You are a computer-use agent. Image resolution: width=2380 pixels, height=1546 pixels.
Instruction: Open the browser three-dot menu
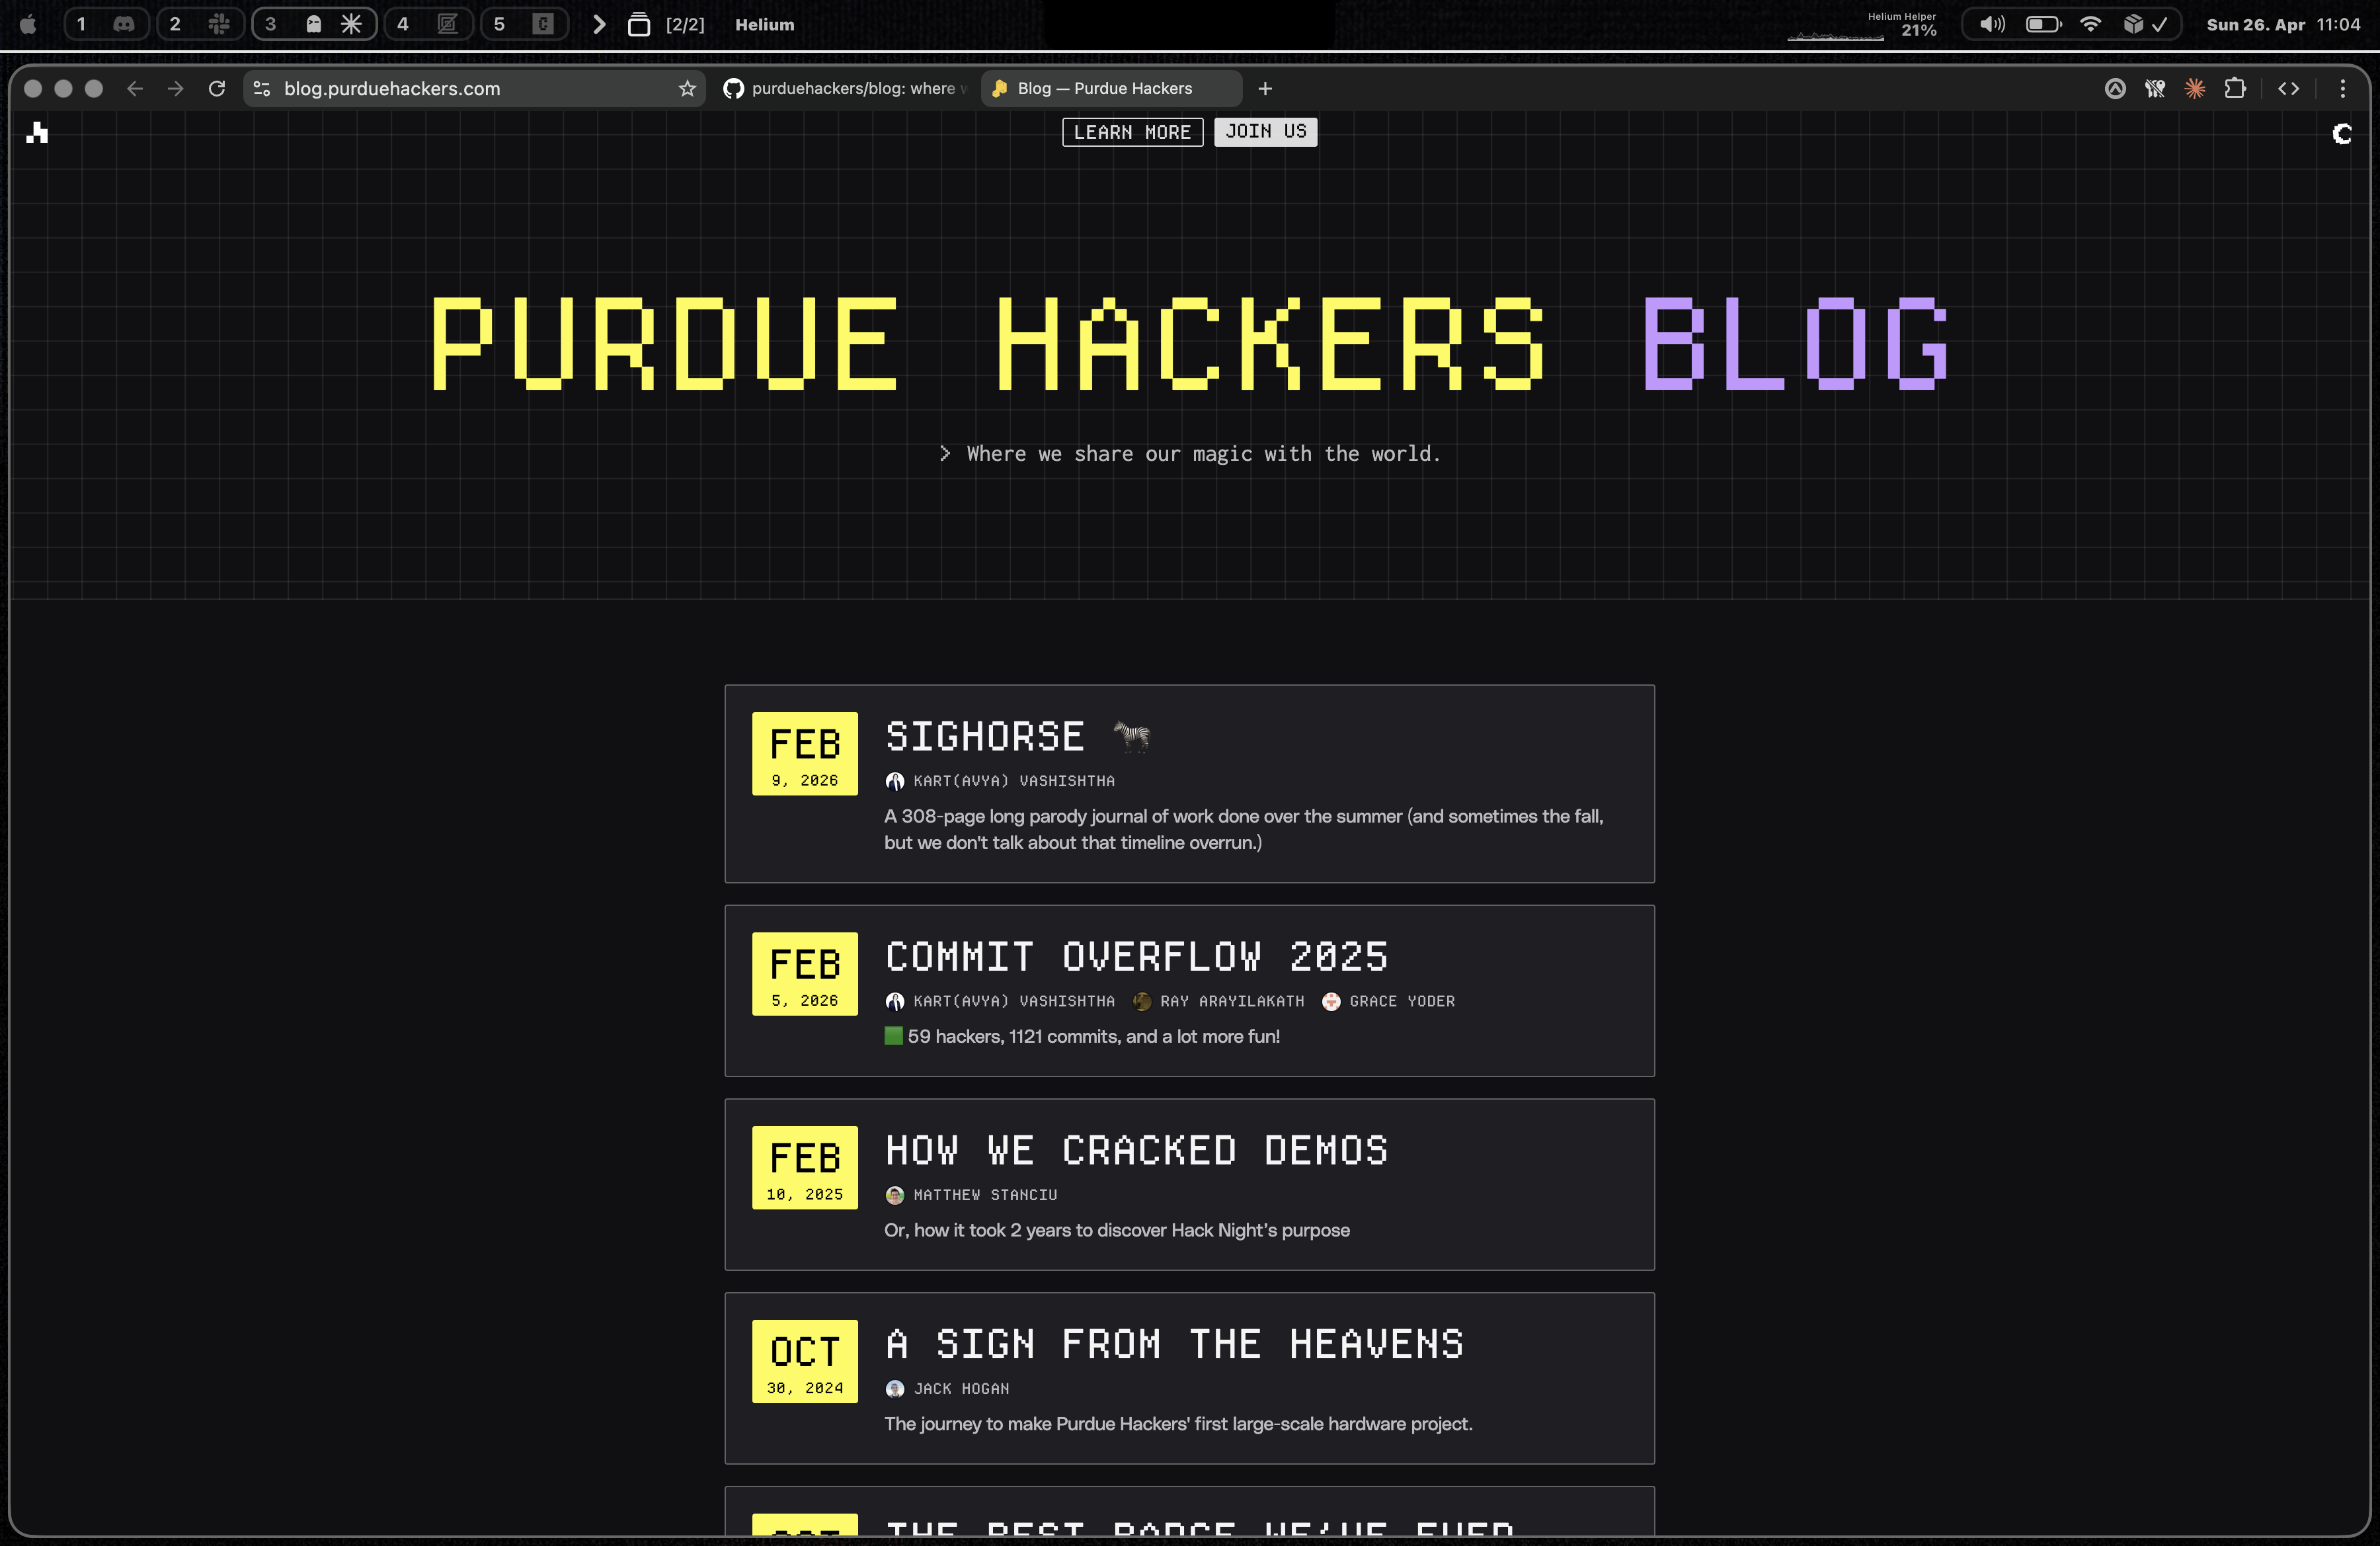tap(2342, 88)
